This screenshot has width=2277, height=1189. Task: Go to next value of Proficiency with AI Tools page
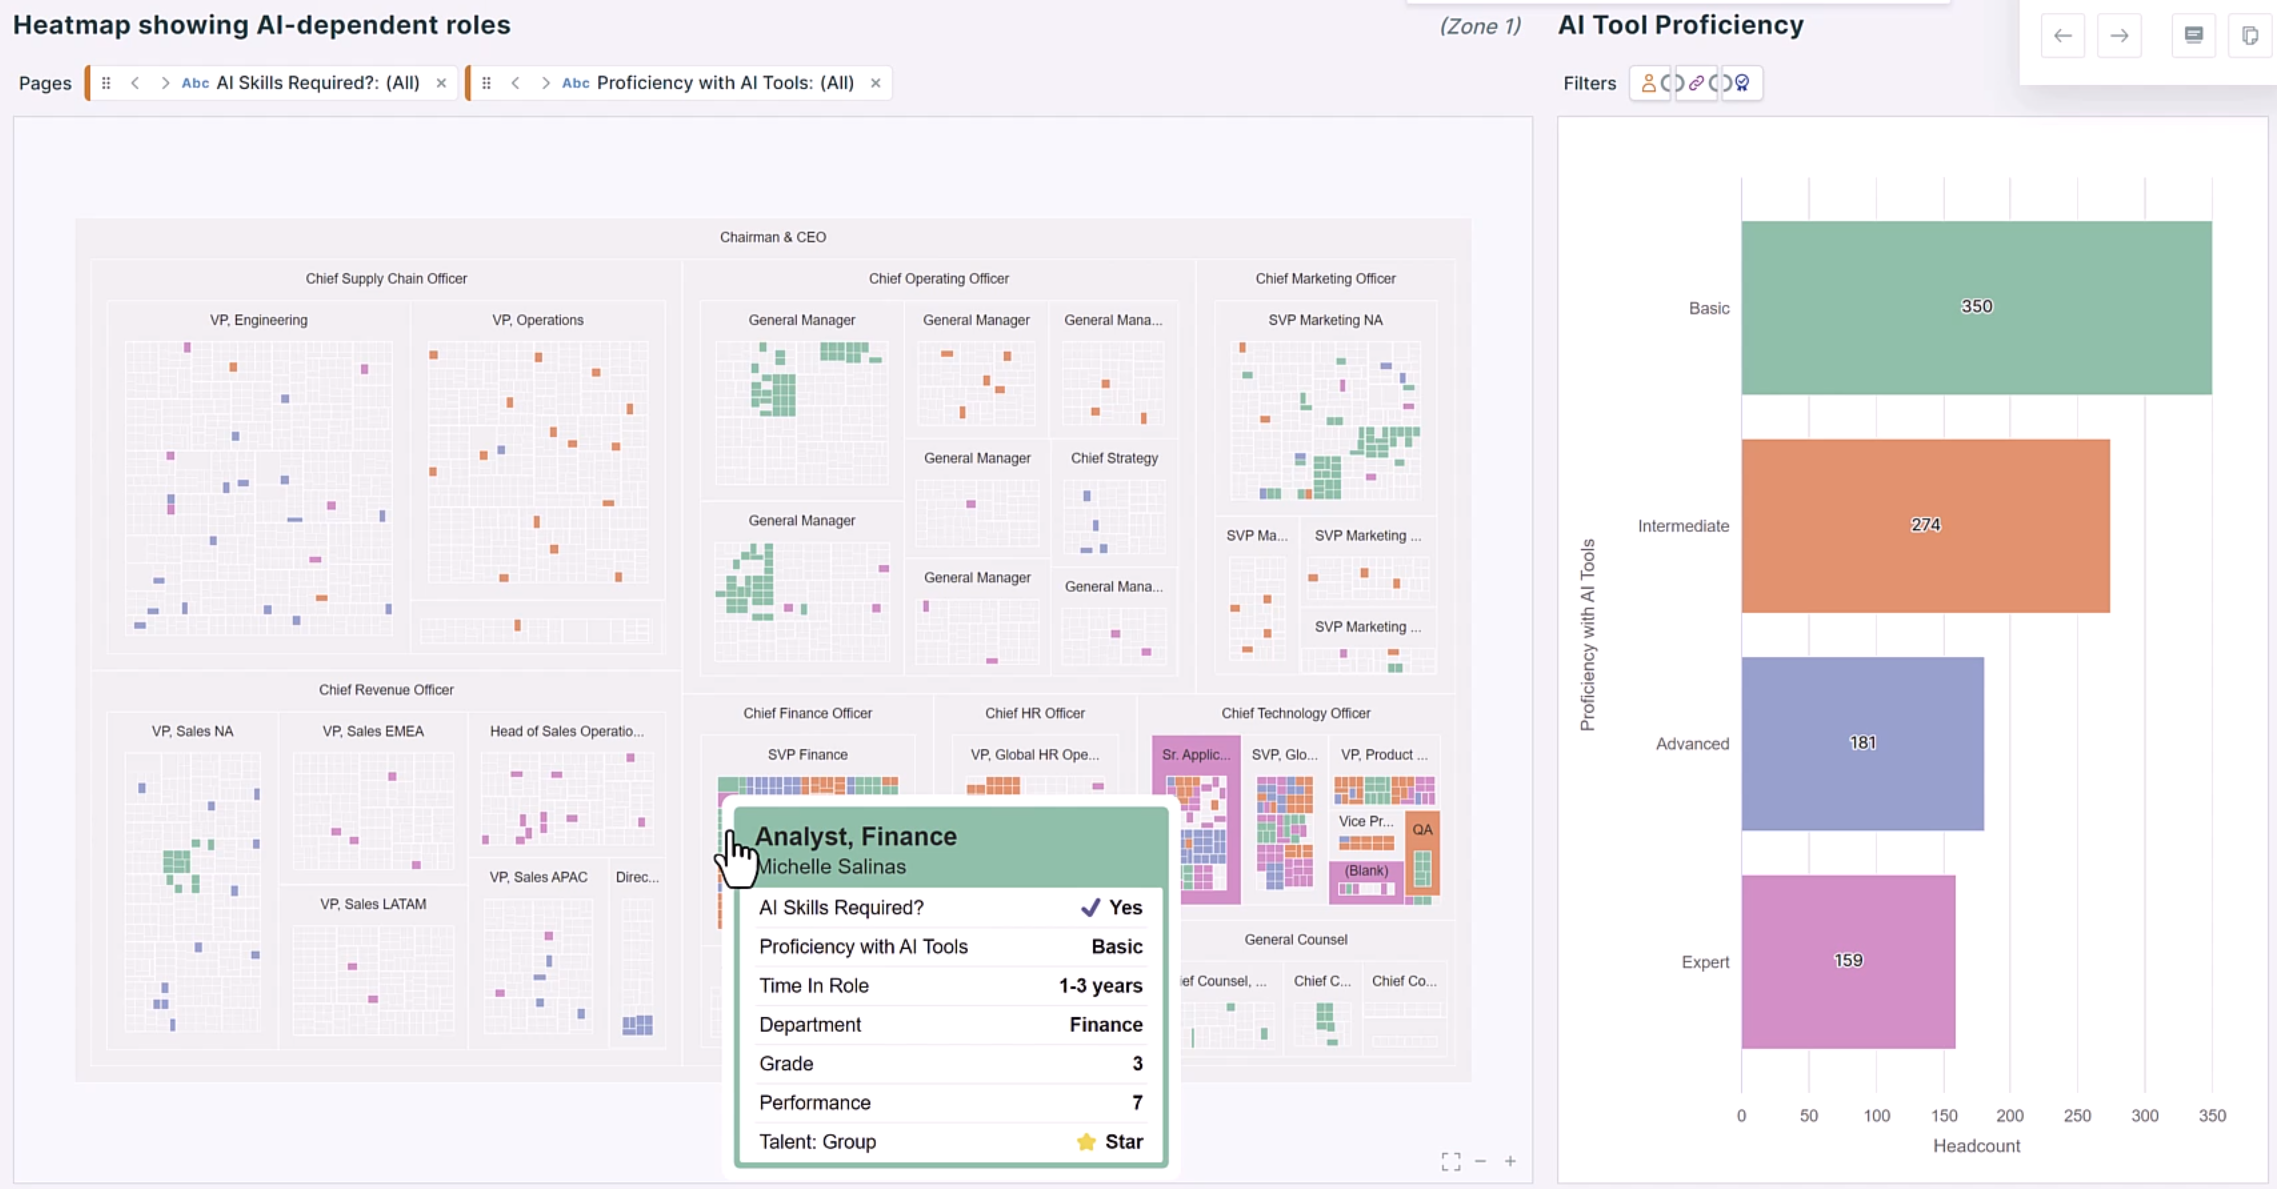(x=546, y=83)
